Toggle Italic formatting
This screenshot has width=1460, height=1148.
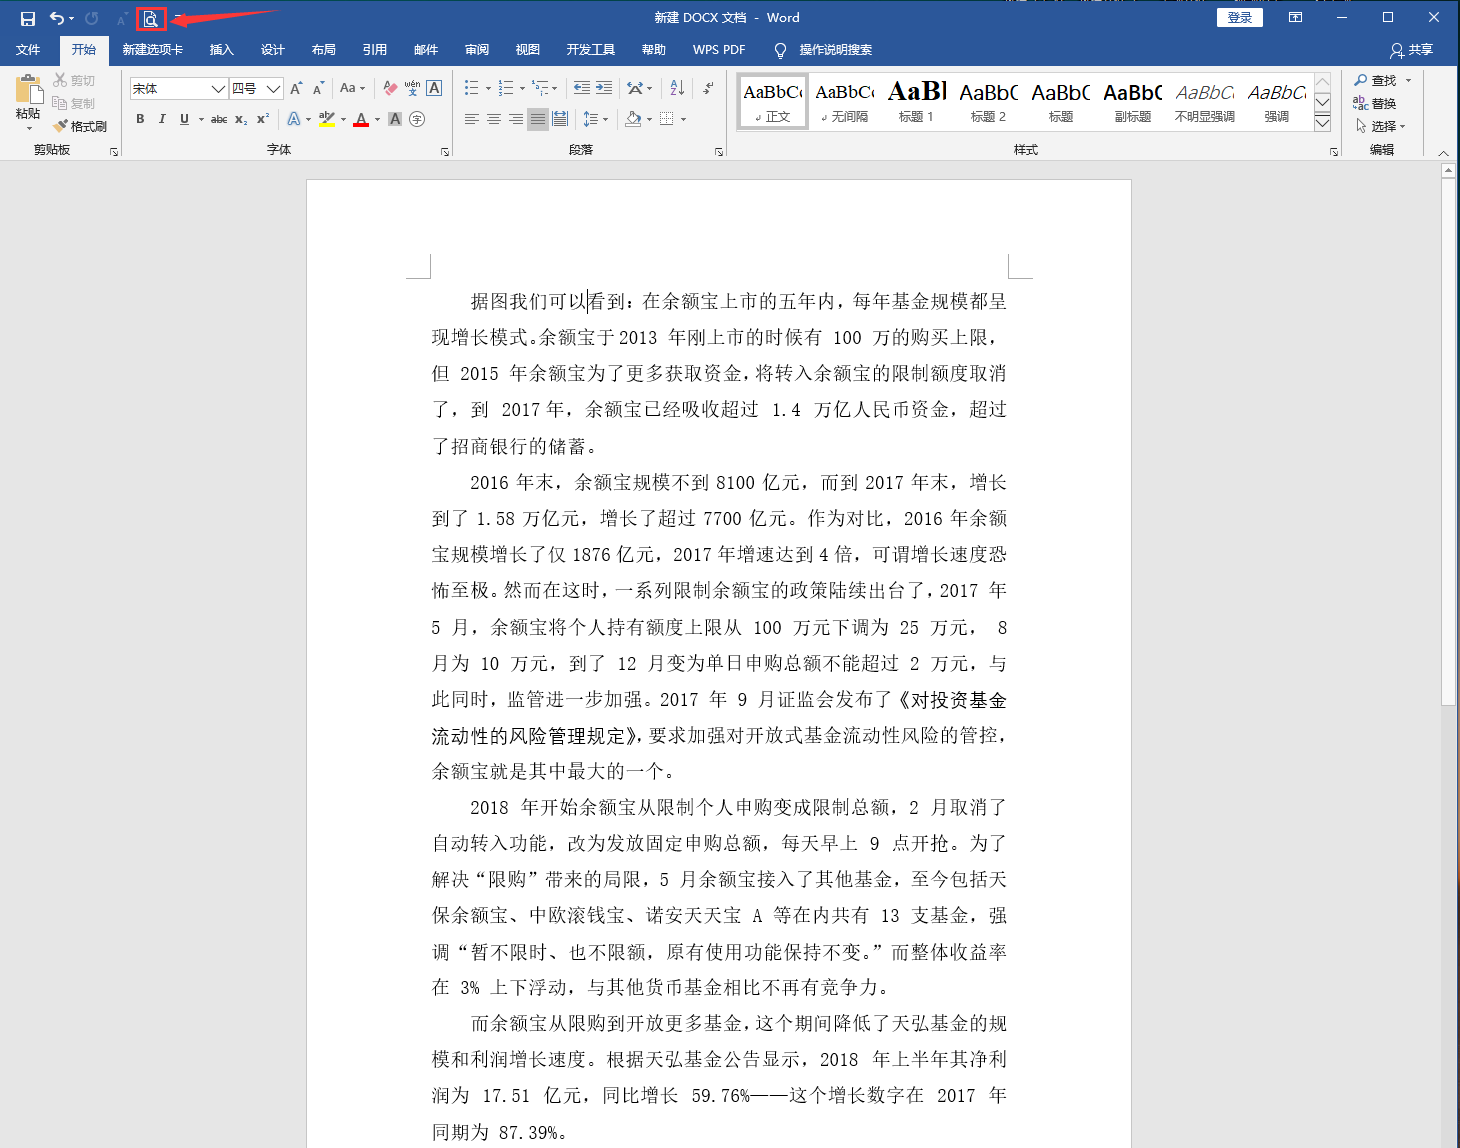(162, 119)
